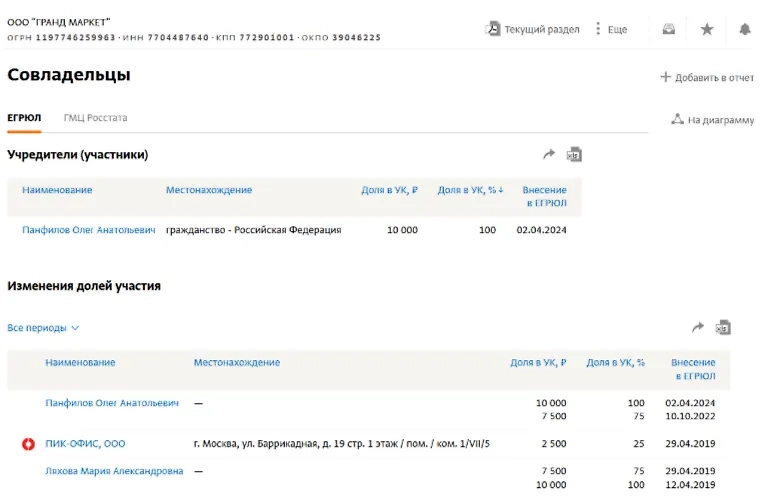Sort founders by 'Наименование' column header
The image size is (767, 497).
57,190
